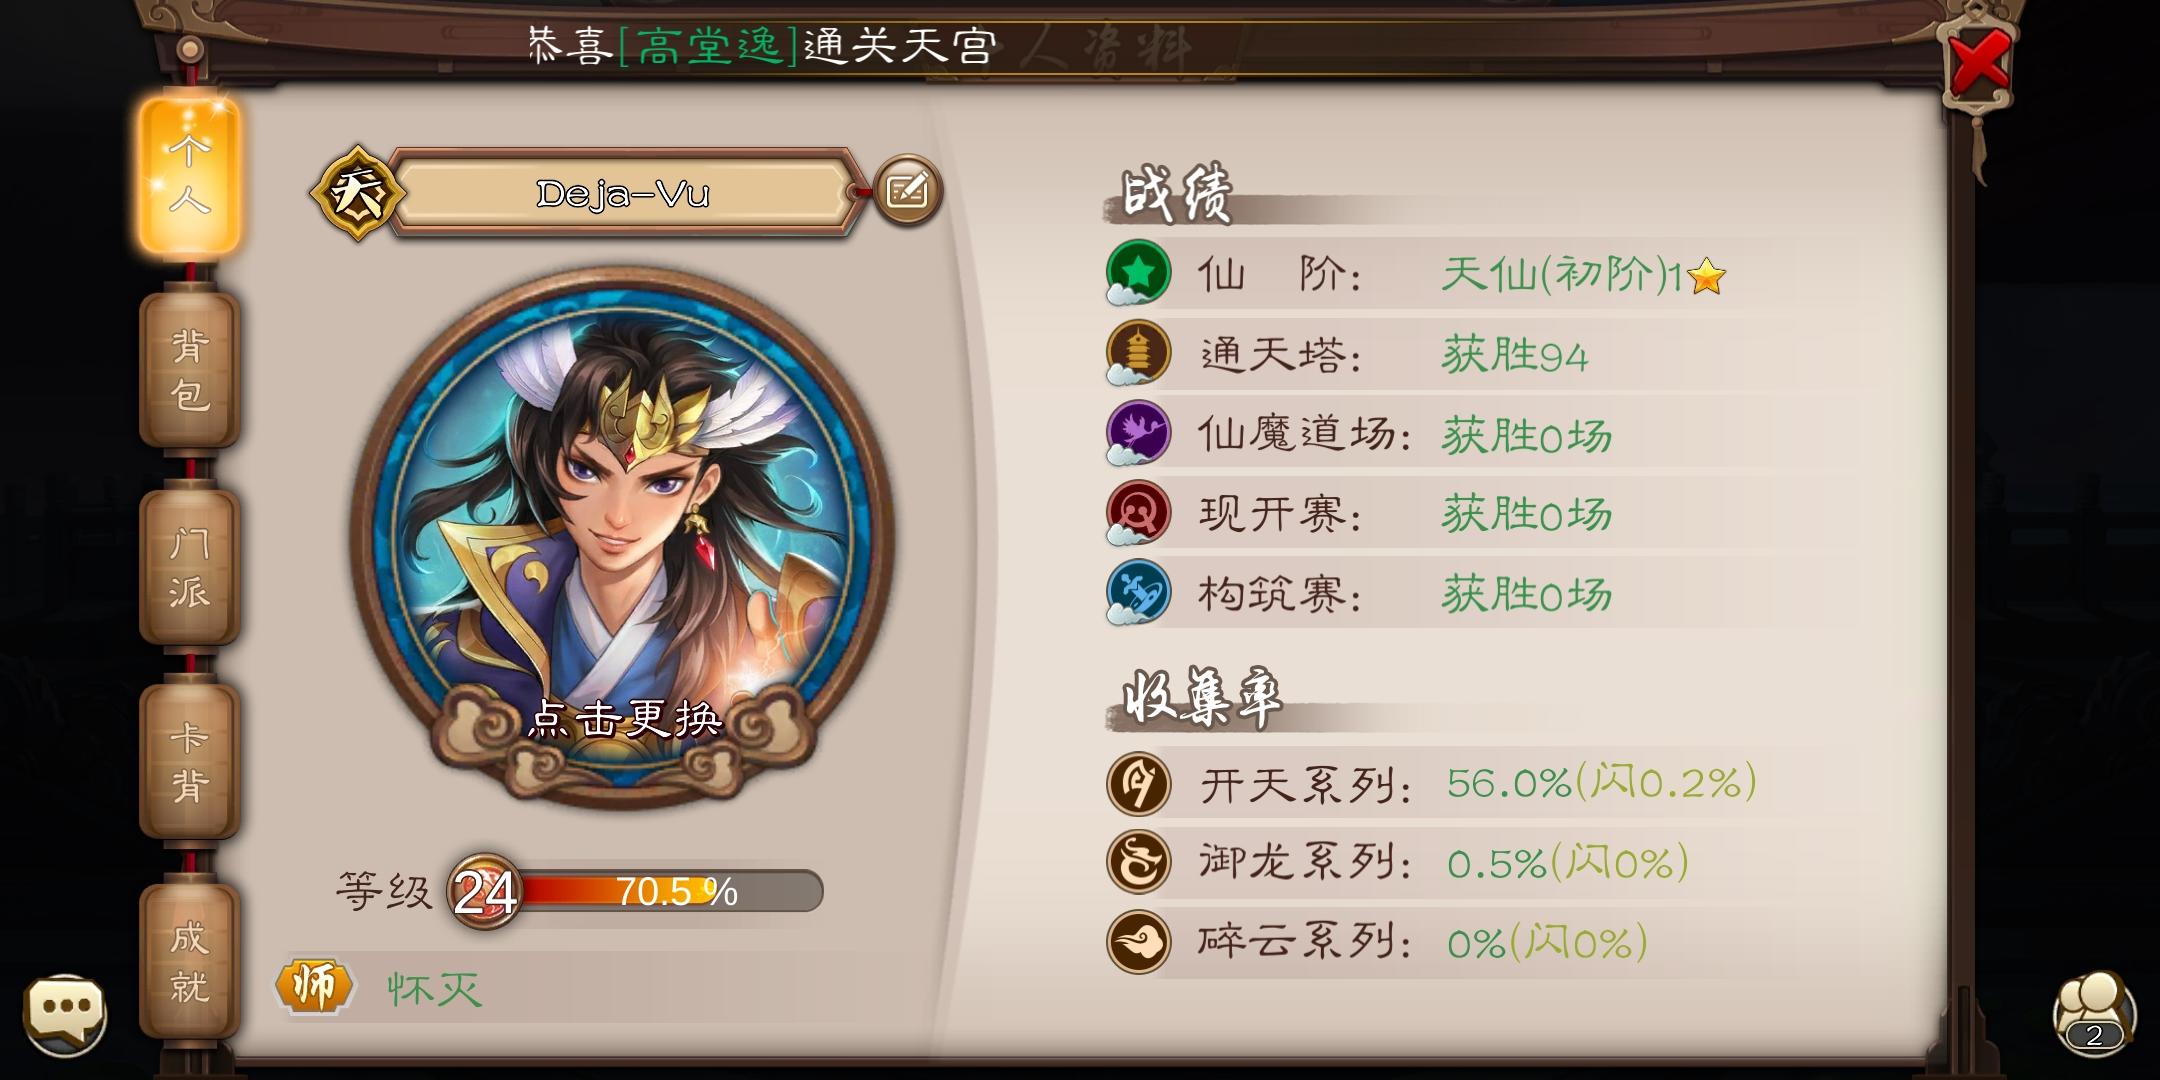Click the red 现开赛 icon

(x=1139, y=513)
